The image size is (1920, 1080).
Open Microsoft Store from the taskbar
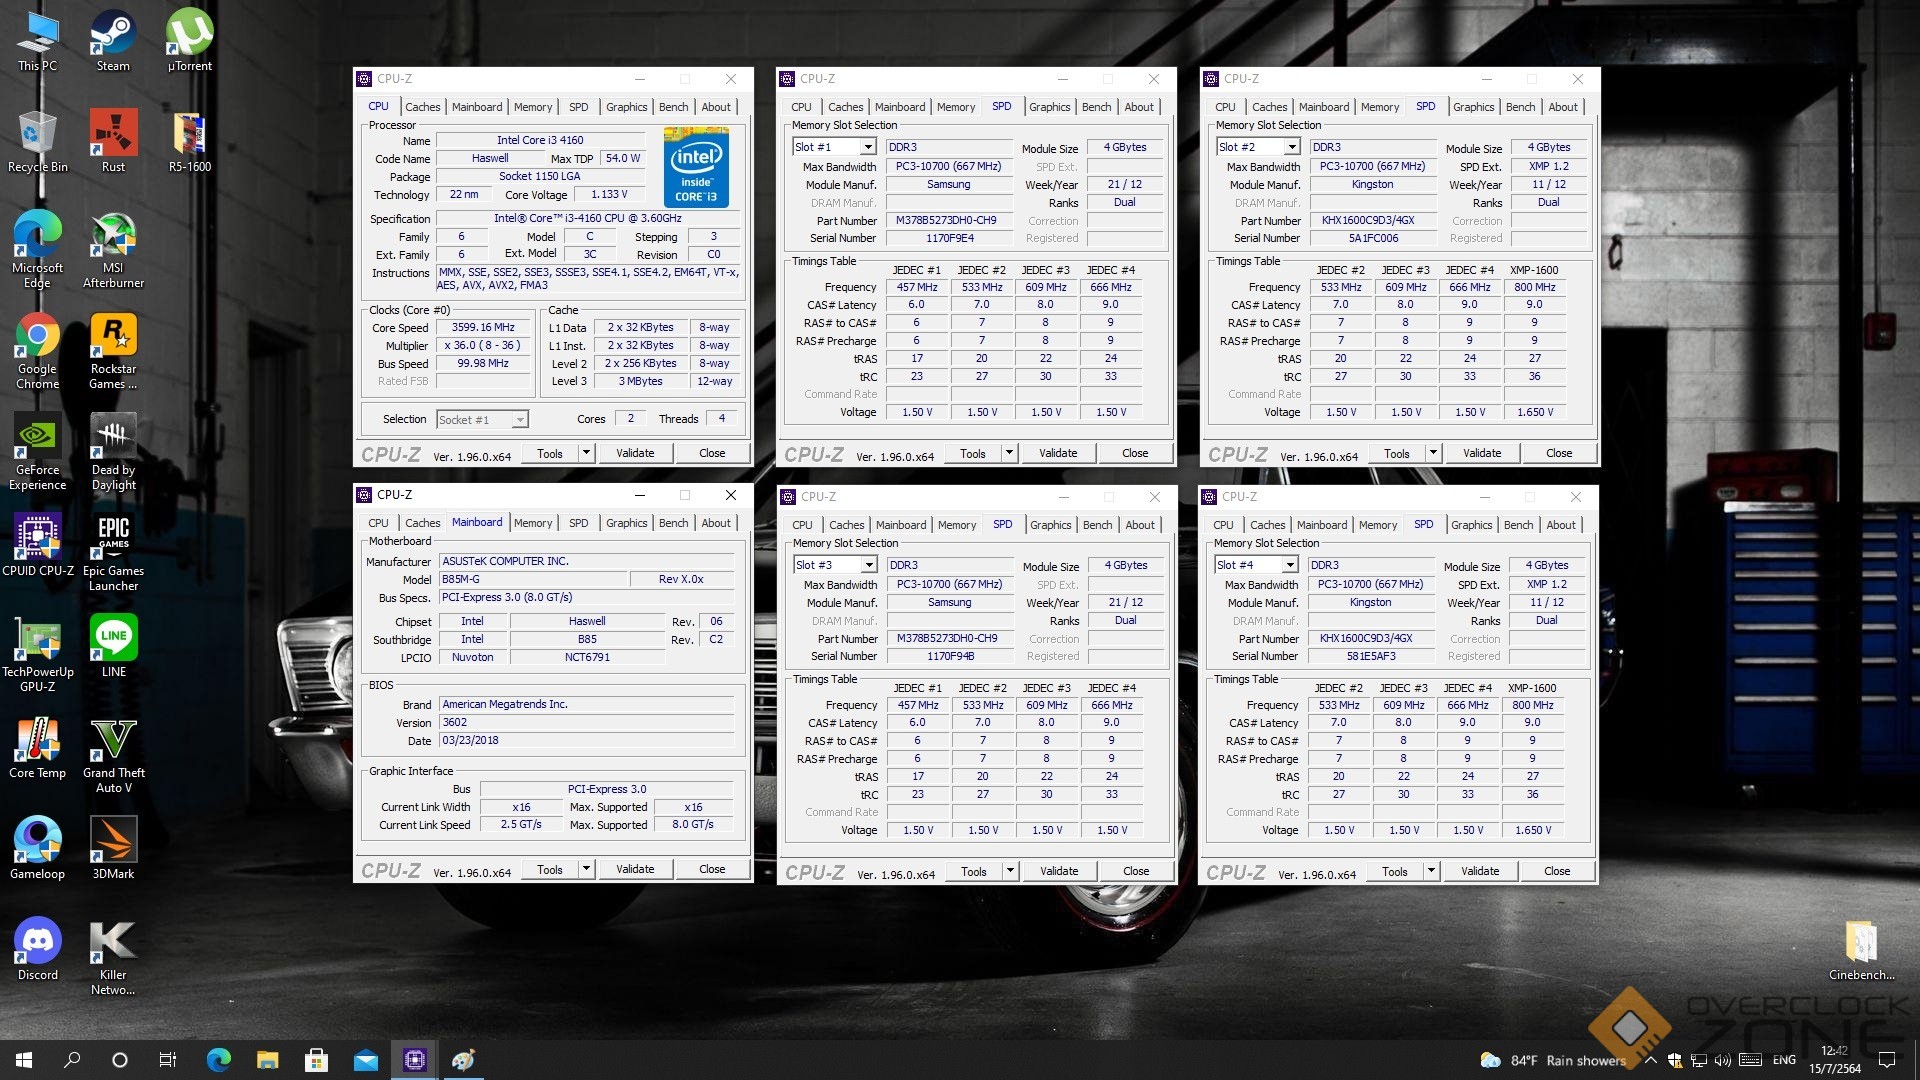(x=316, y=1059)
